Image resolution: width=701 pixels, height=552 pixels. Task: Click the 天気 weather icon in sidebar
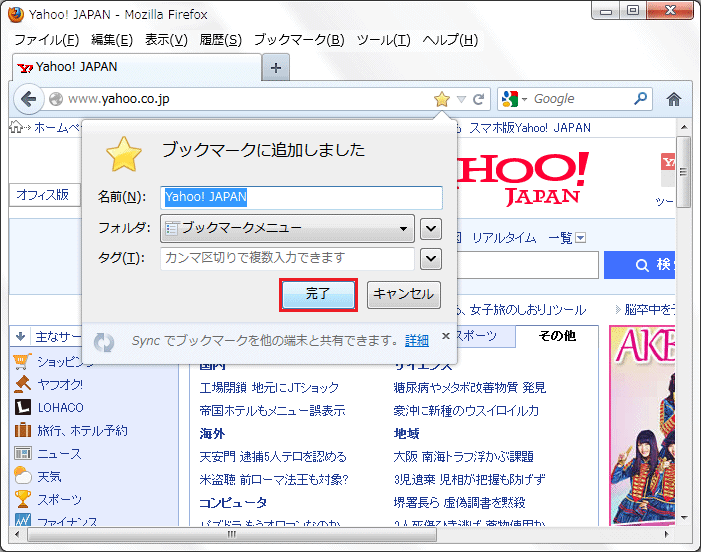click(x=22, y=477)
